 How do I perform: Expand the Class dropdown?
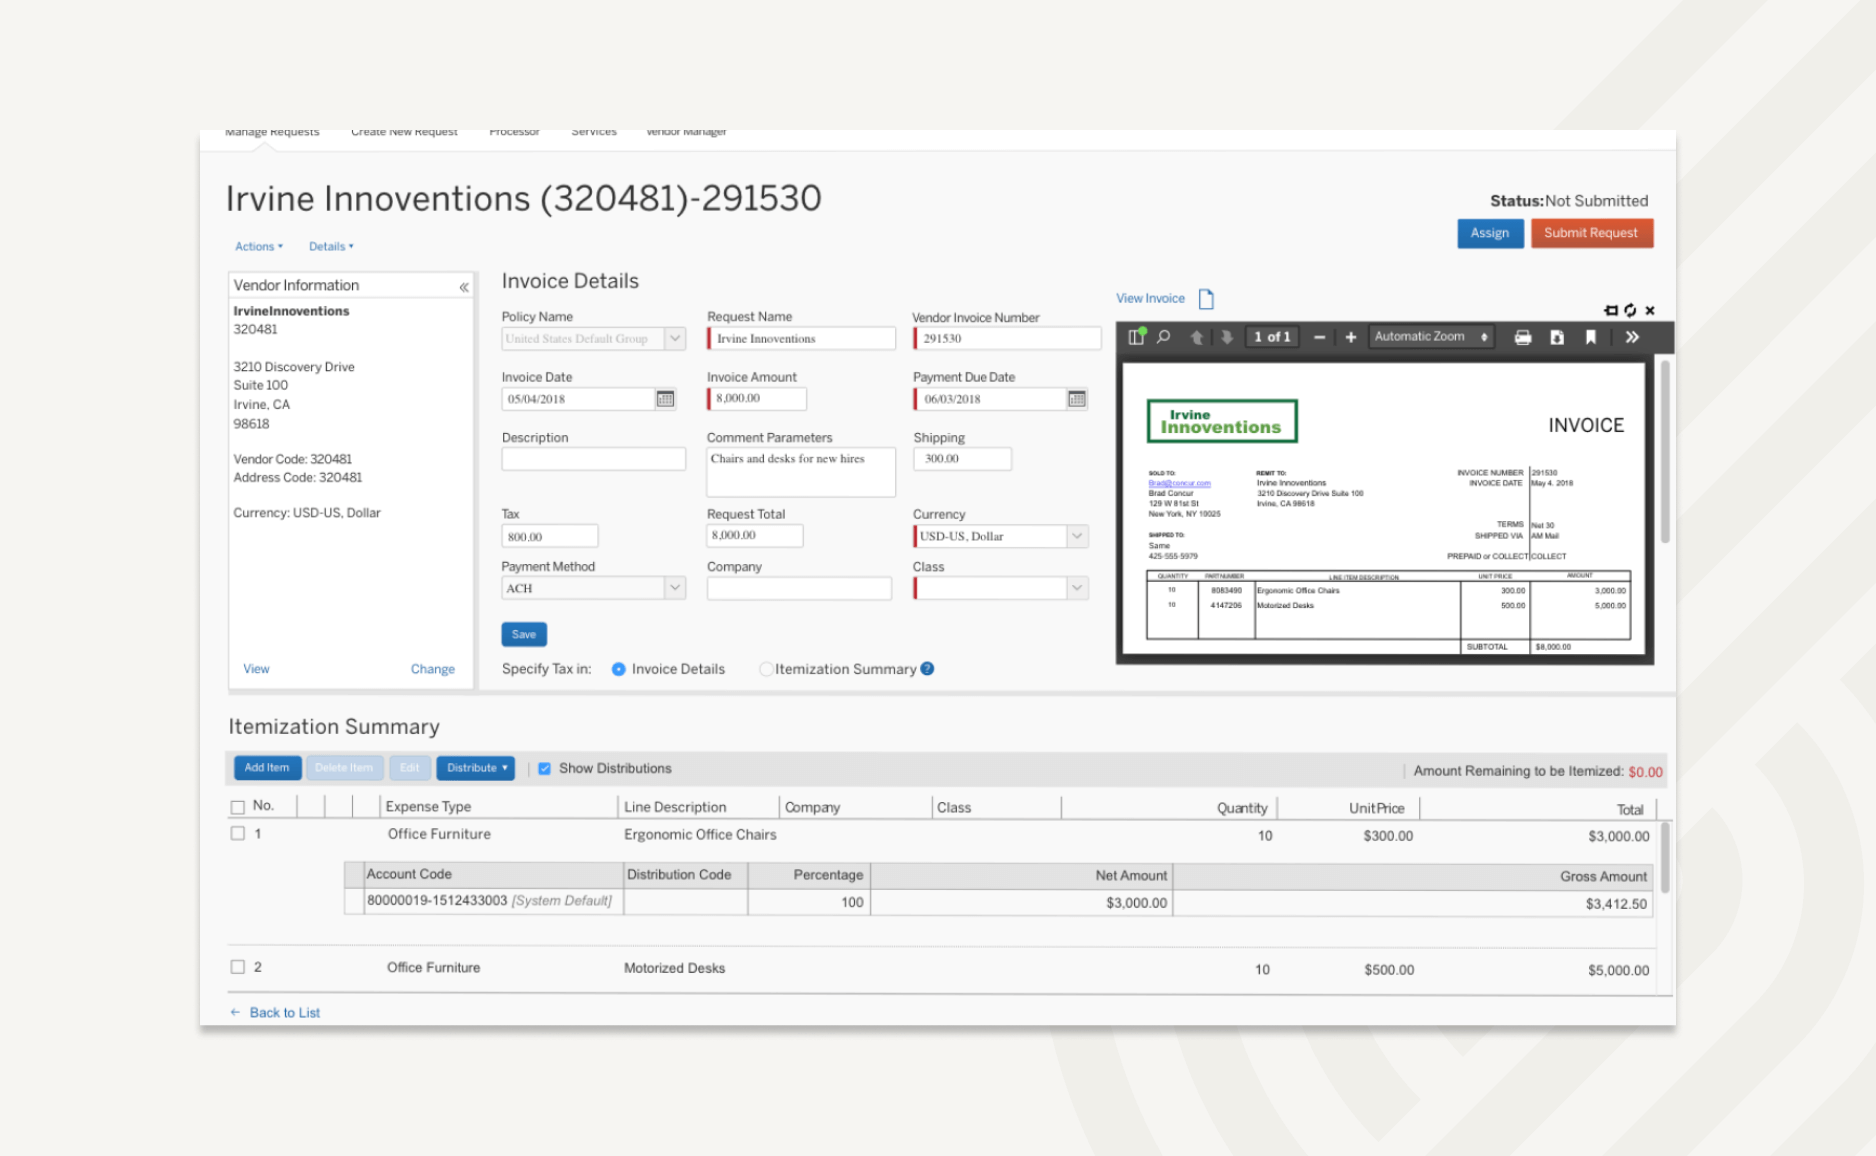(x=1077, y=588)
